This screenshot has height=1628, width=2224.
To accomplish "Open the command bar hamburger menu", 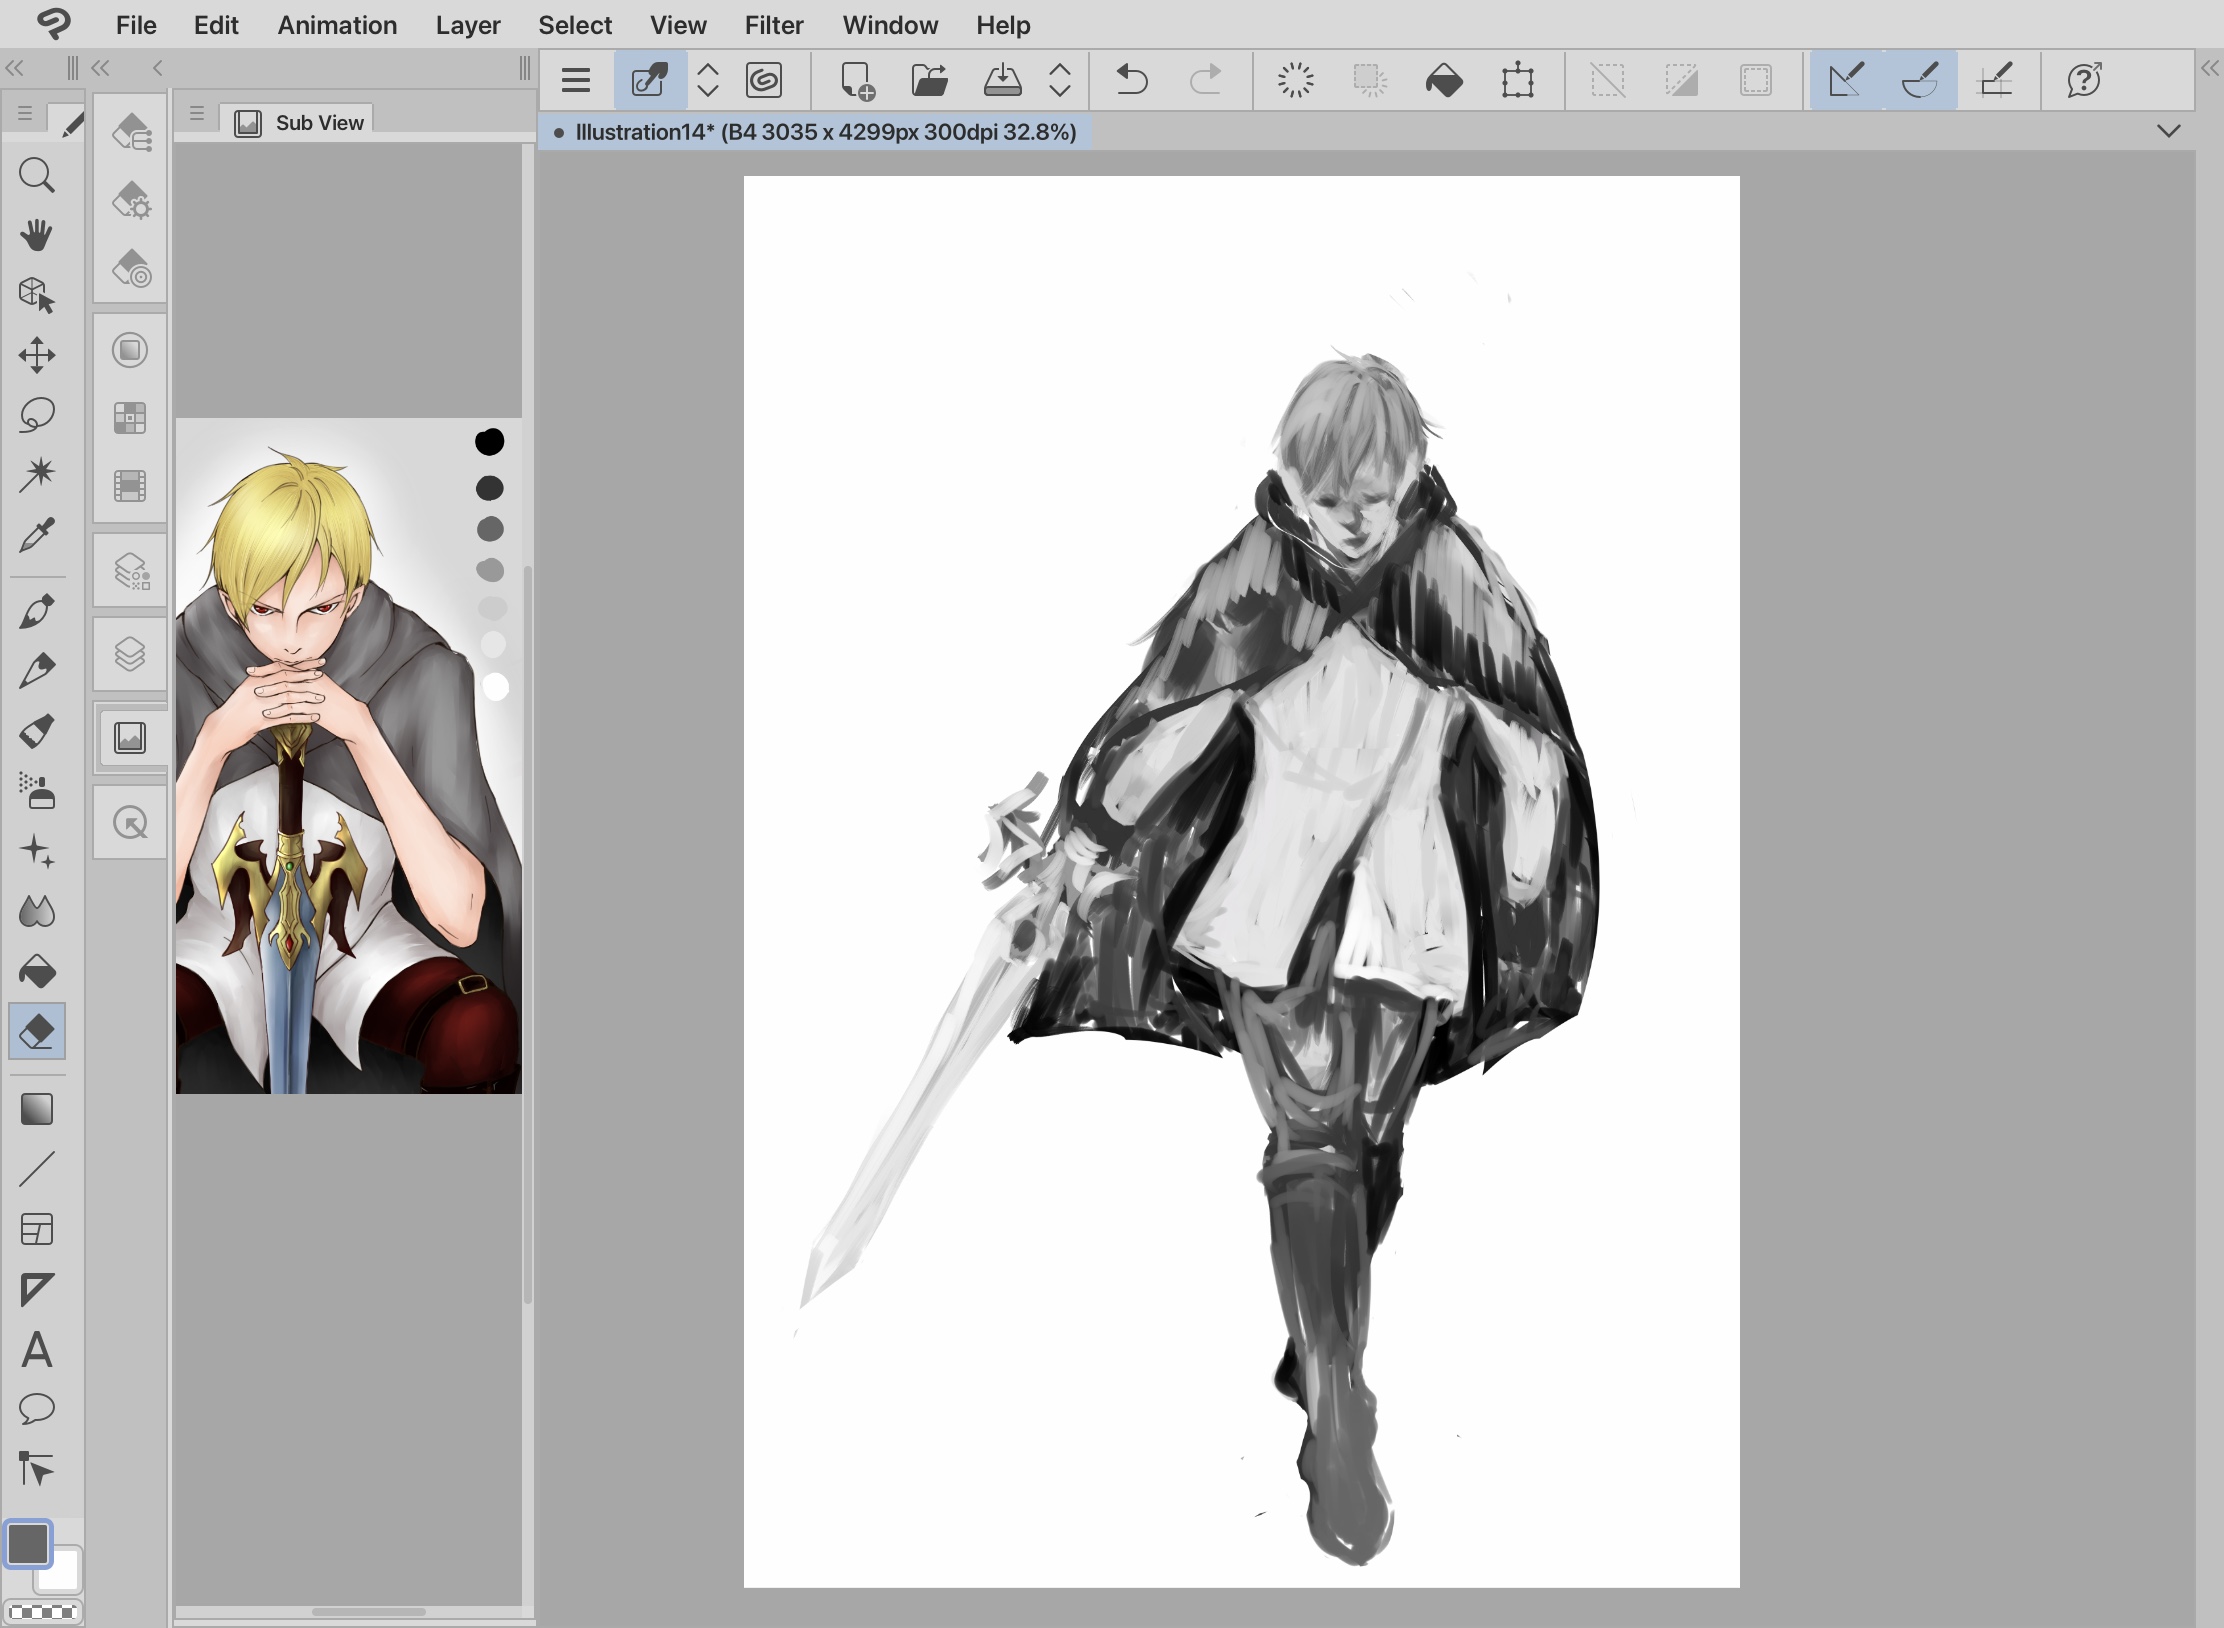I will (x=576, y=80).
